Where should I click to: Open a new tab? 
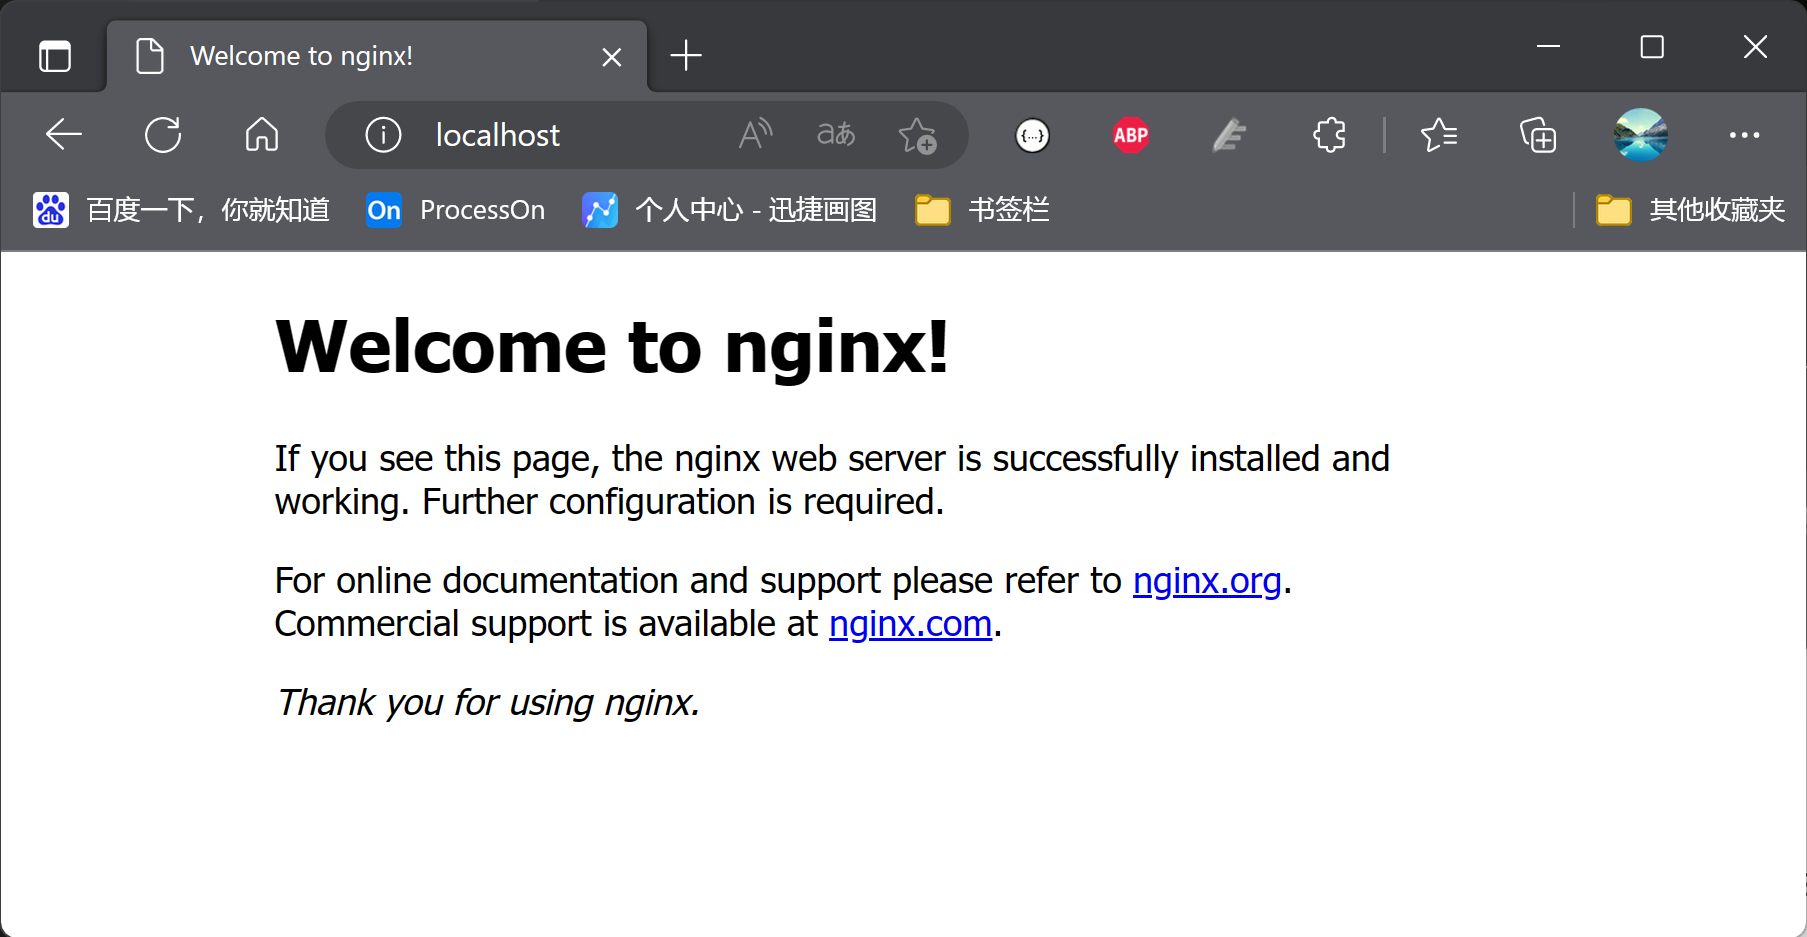(686, 56)
